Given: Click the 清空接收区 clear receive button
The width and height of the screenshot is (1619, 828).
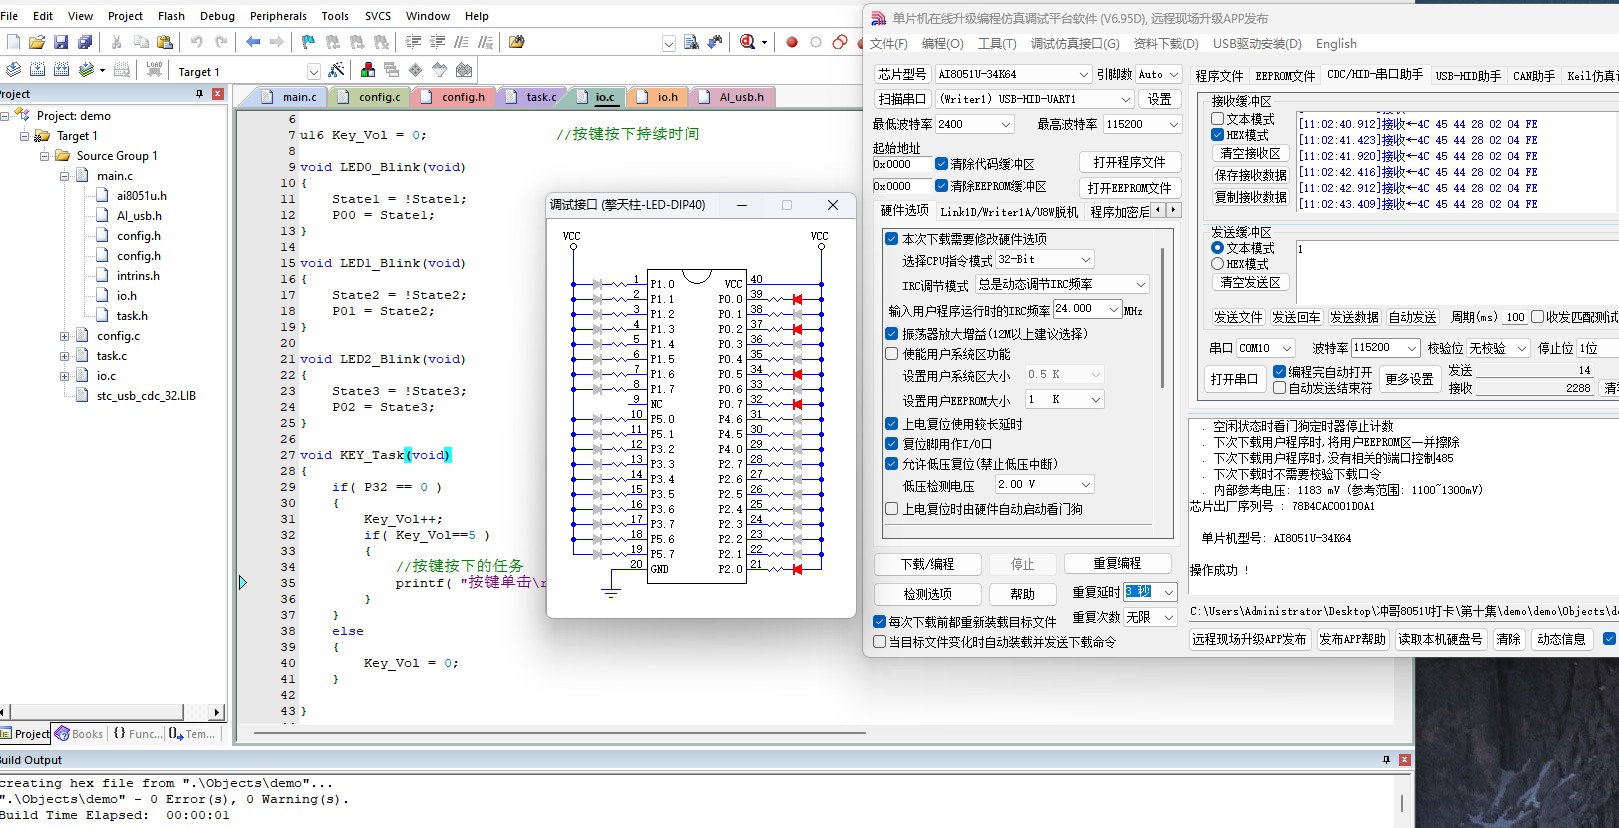Looking at the screenshot, I should click(x=1250, y=154).
